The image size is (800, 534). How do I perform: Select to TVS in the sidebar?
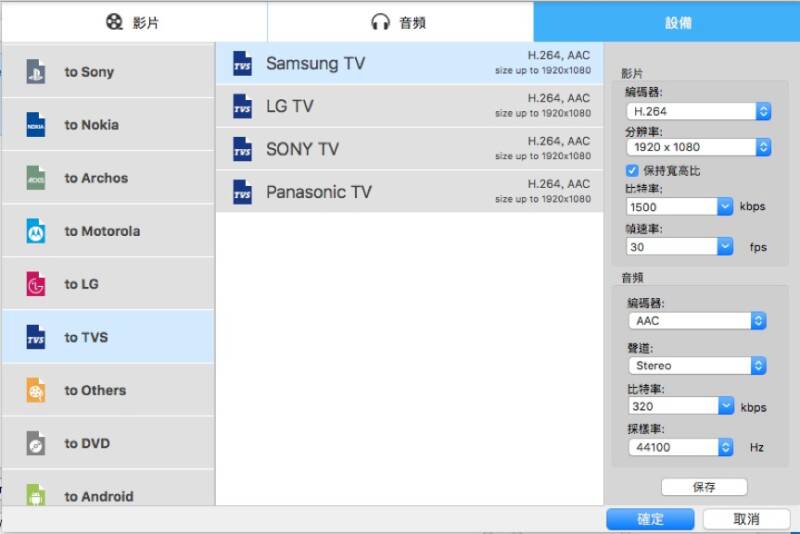point(108,337)
